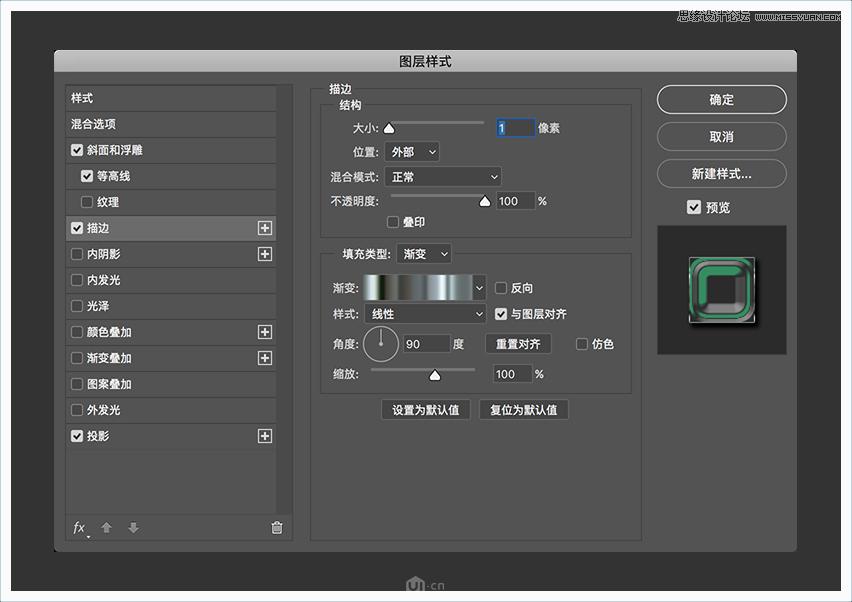This screenshot has height=602, width=852.
Task: Click the up arrow to move effect up
Action: 106,528
